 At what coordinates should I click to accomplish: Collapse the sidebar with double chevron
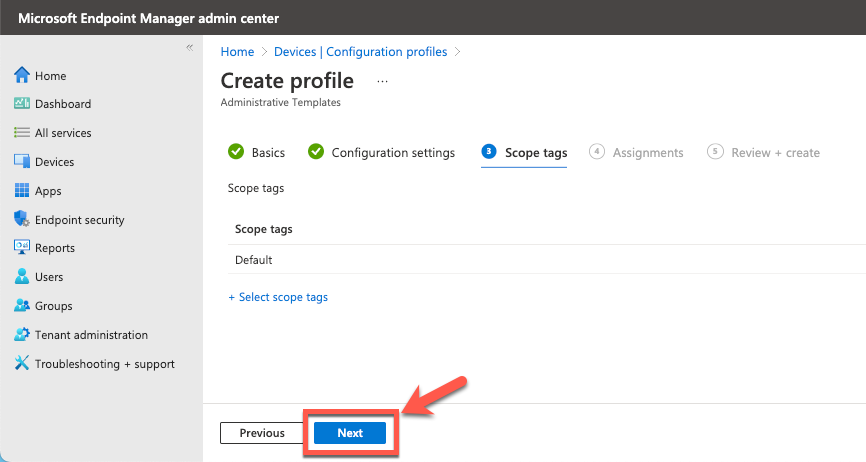coord(189,48)
